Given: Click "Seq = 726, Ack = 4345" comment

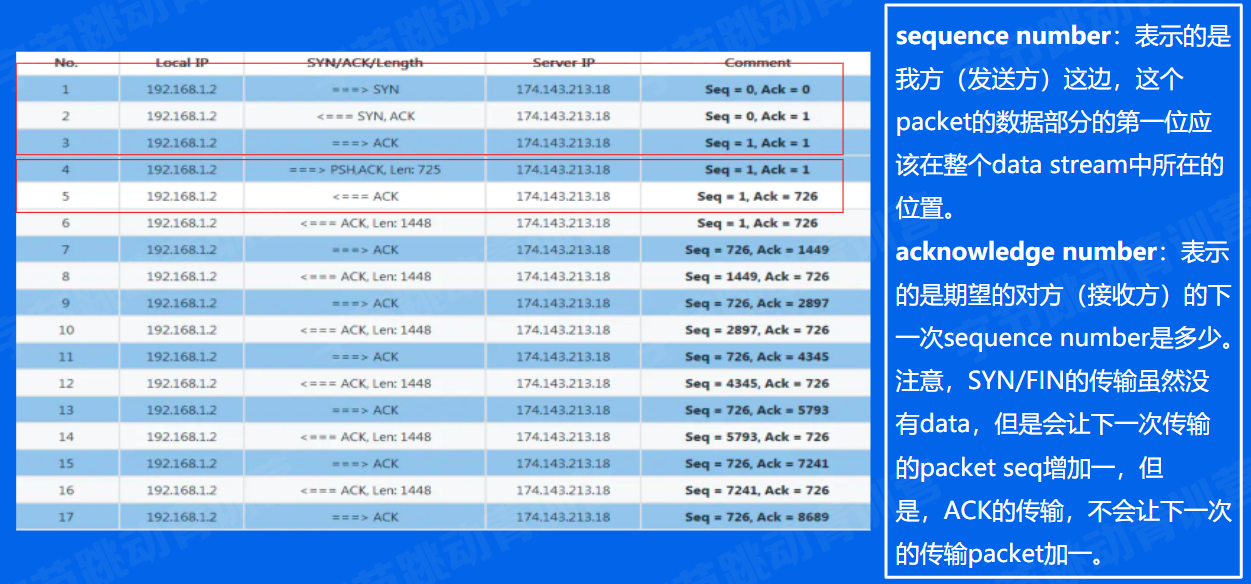Looking at the screenshot, I should [757, 357].
